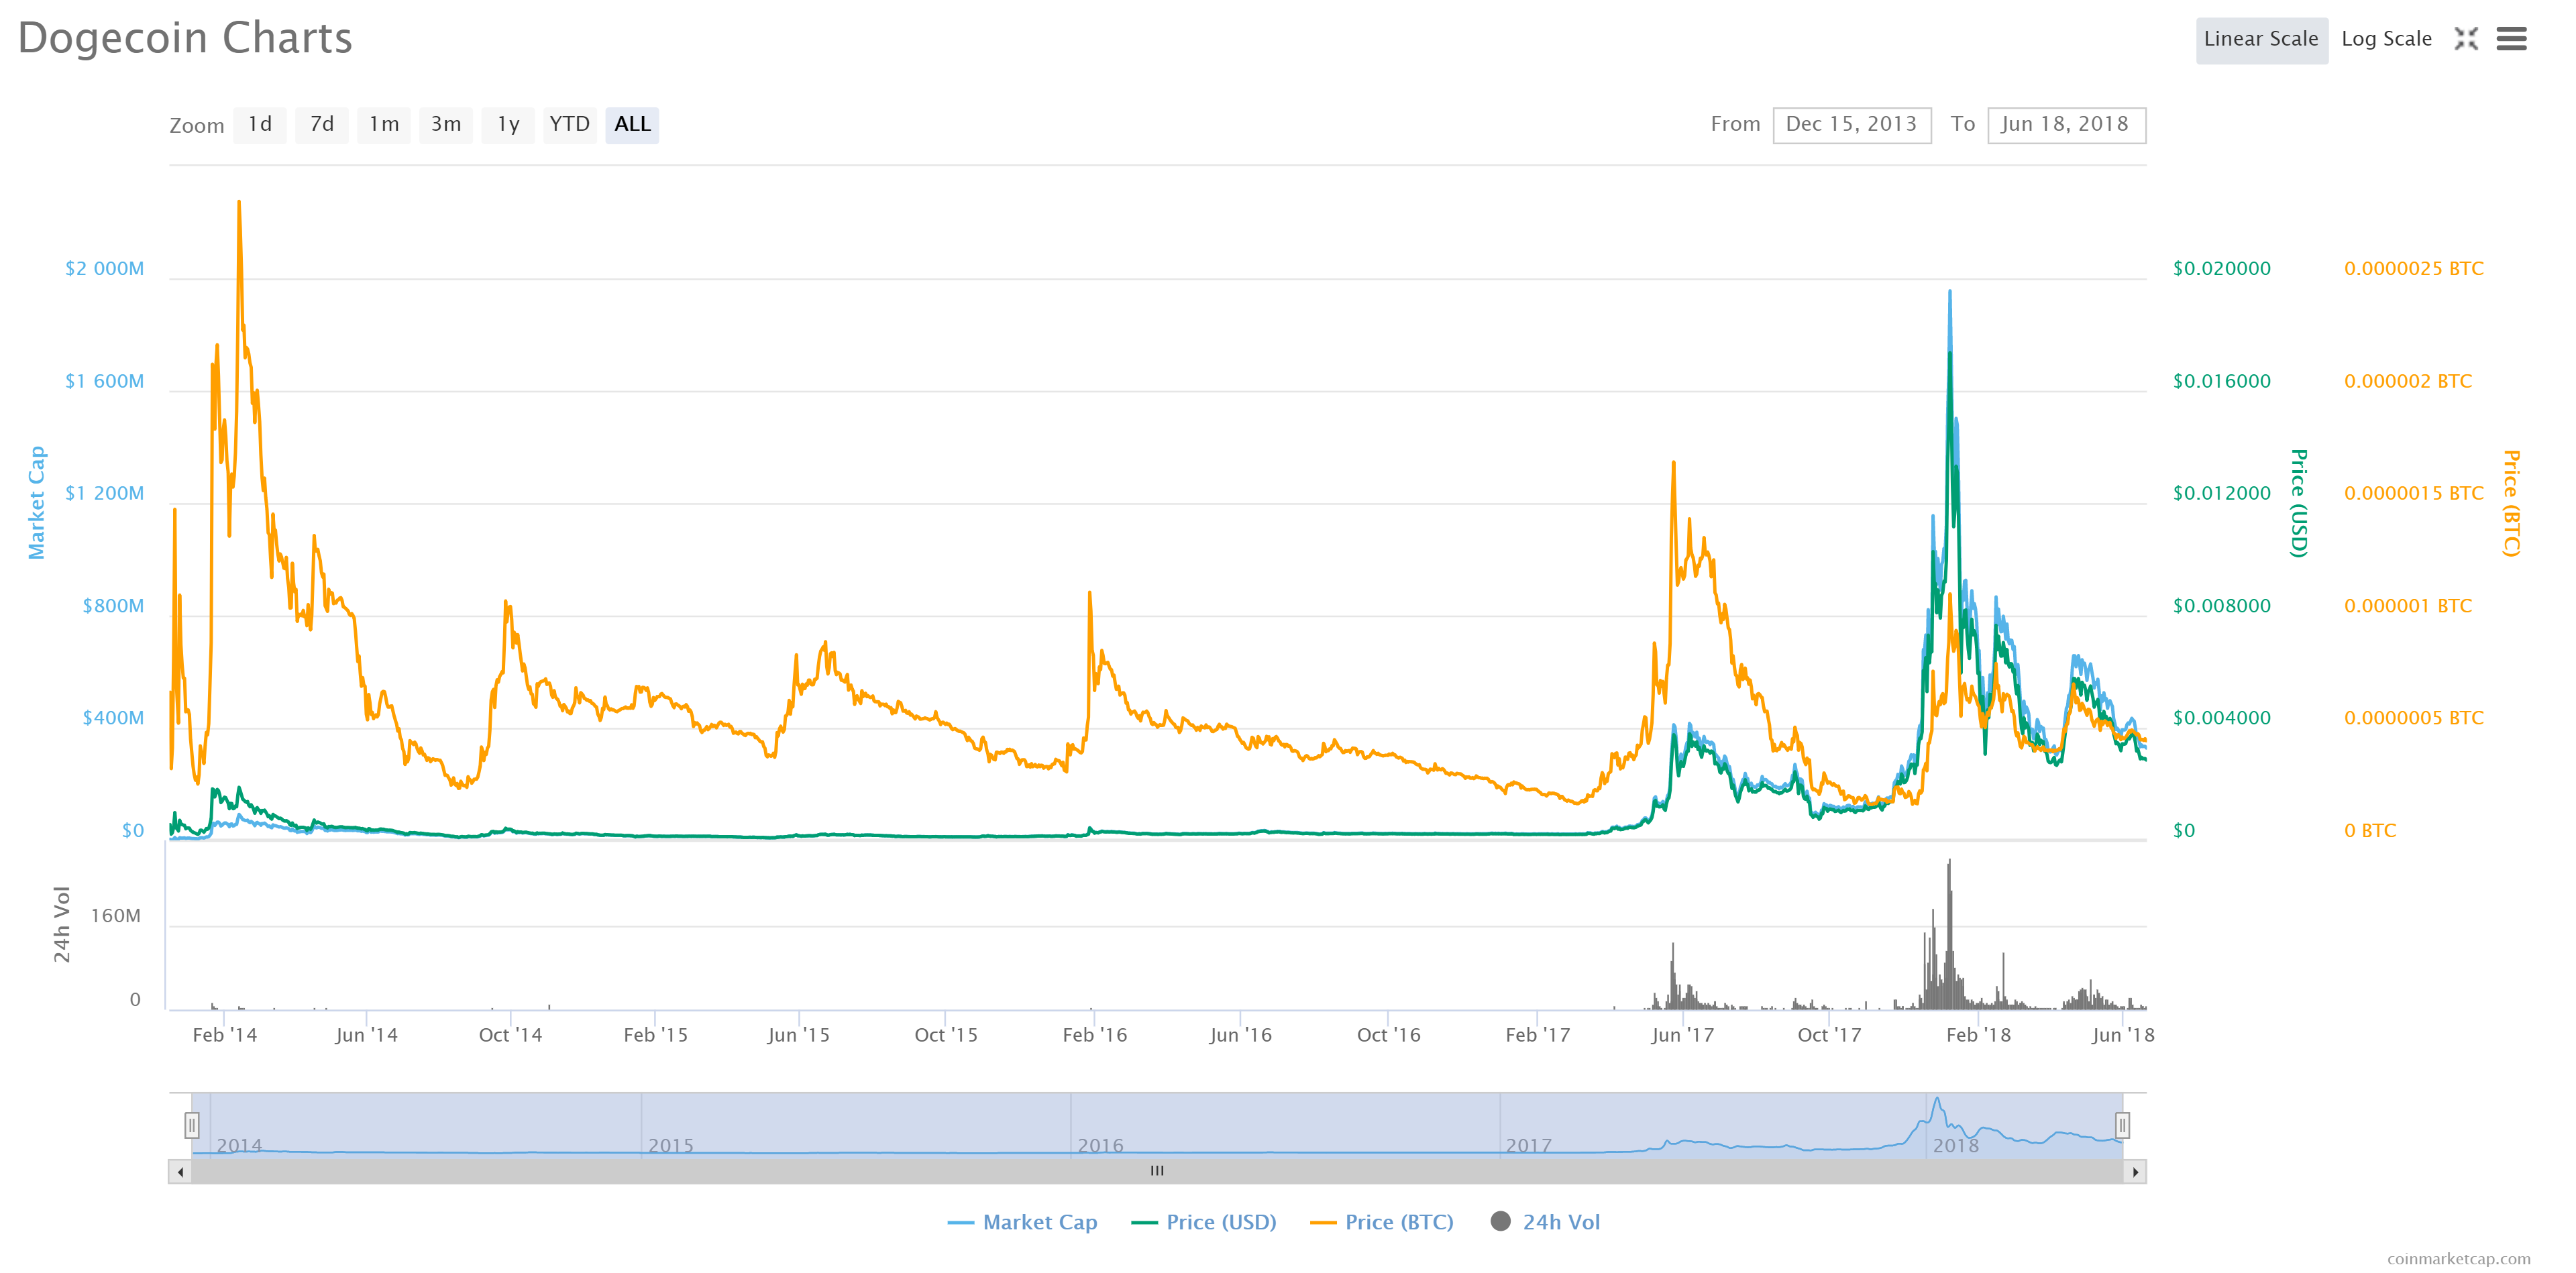Click the Jun '14 axis label
This screenshot has height=1273, width=2576.
point(367,1036)
